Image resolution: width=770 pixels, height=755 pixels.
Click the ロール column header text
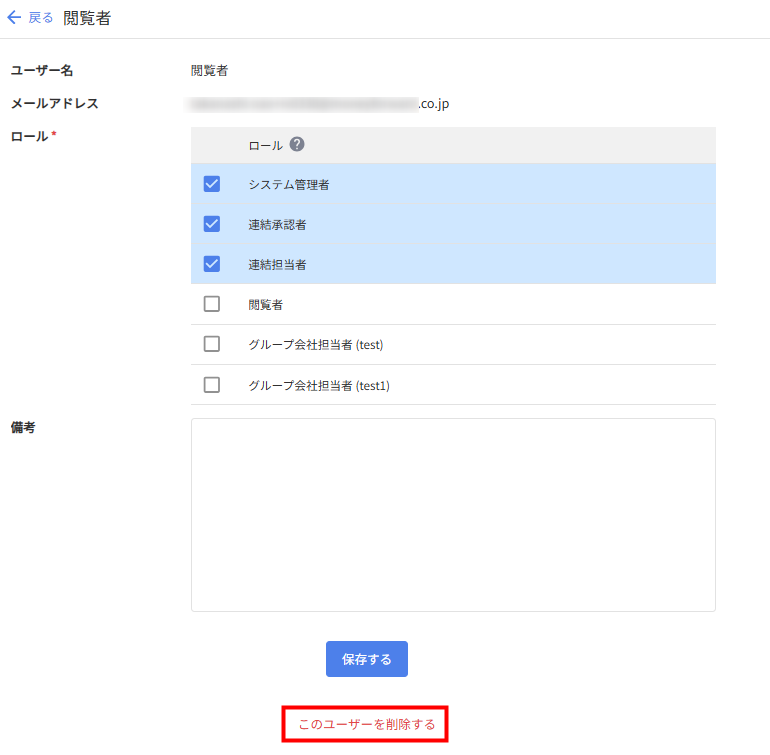265,146
